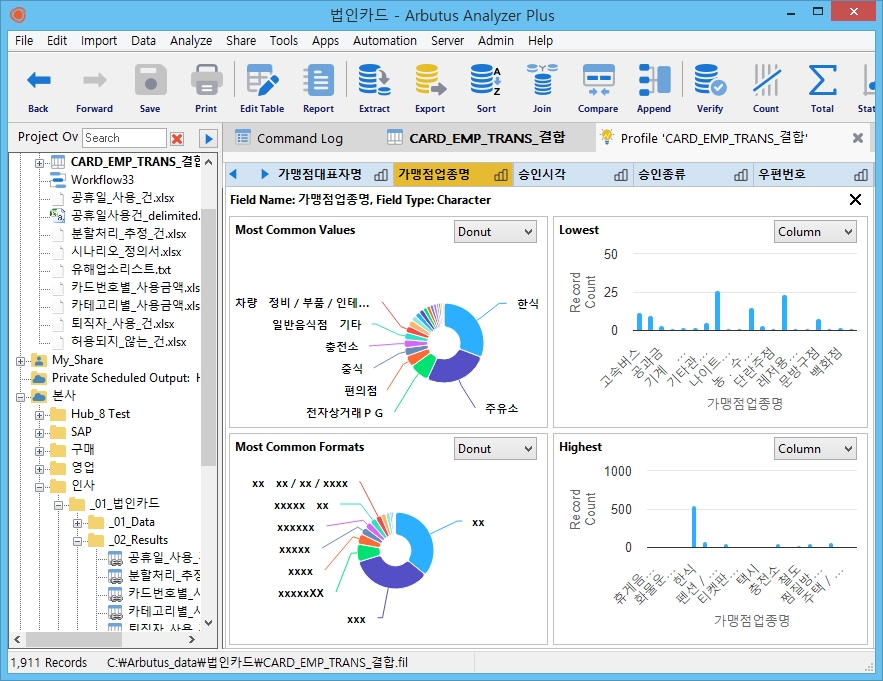The width and height of the screenshot is (883, 681).
Task: Expand the SAP folder
Action: coord(39,433)
